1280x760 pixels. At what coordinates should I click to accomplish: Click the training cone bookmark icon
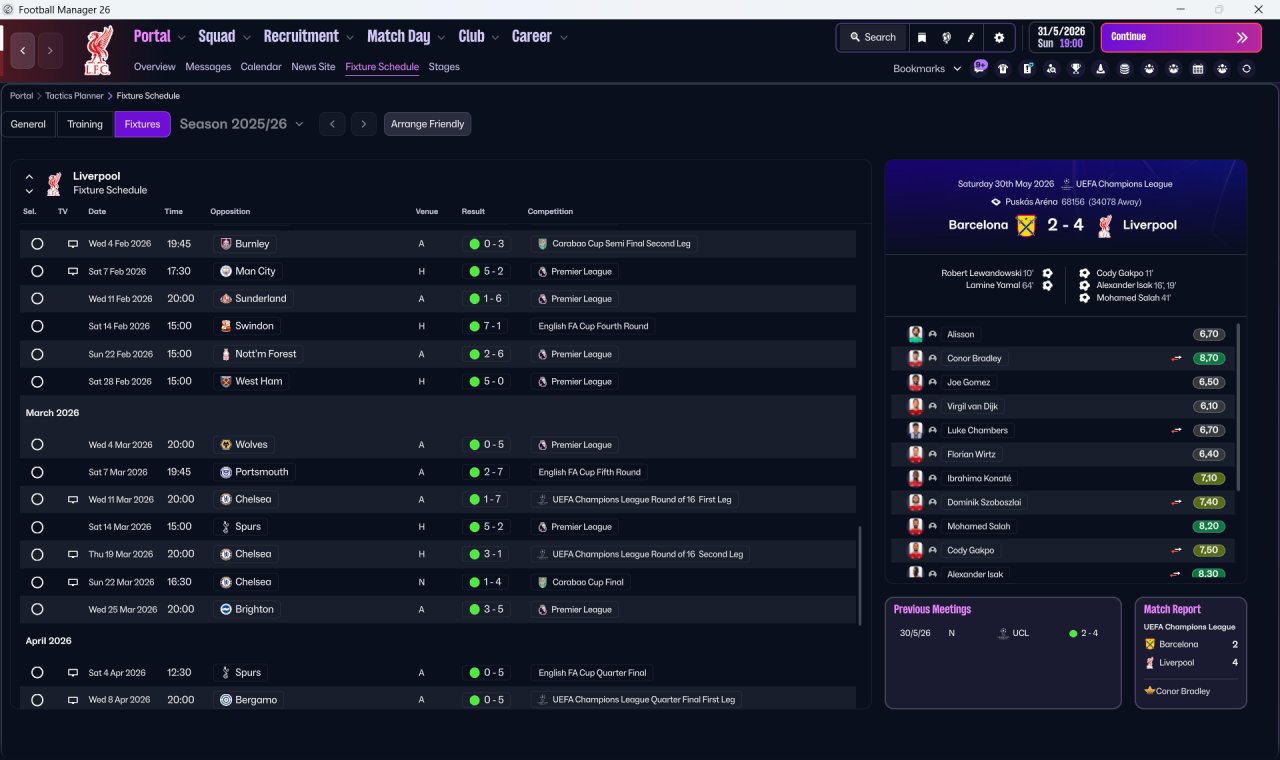1101,69
